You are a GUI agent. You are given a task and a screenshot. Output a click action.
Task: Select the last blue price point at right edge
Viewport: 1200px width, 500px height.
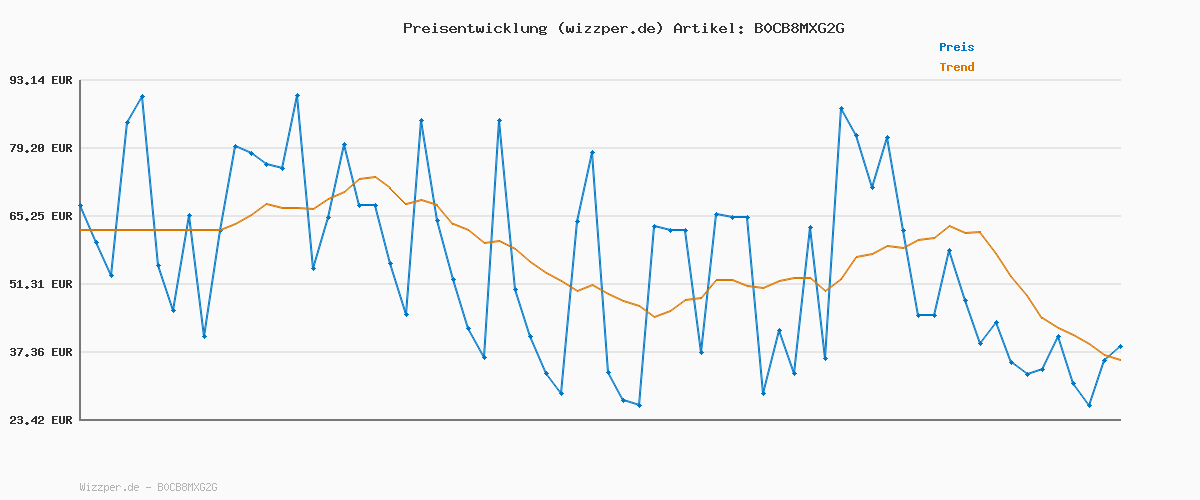point(1120,346)
